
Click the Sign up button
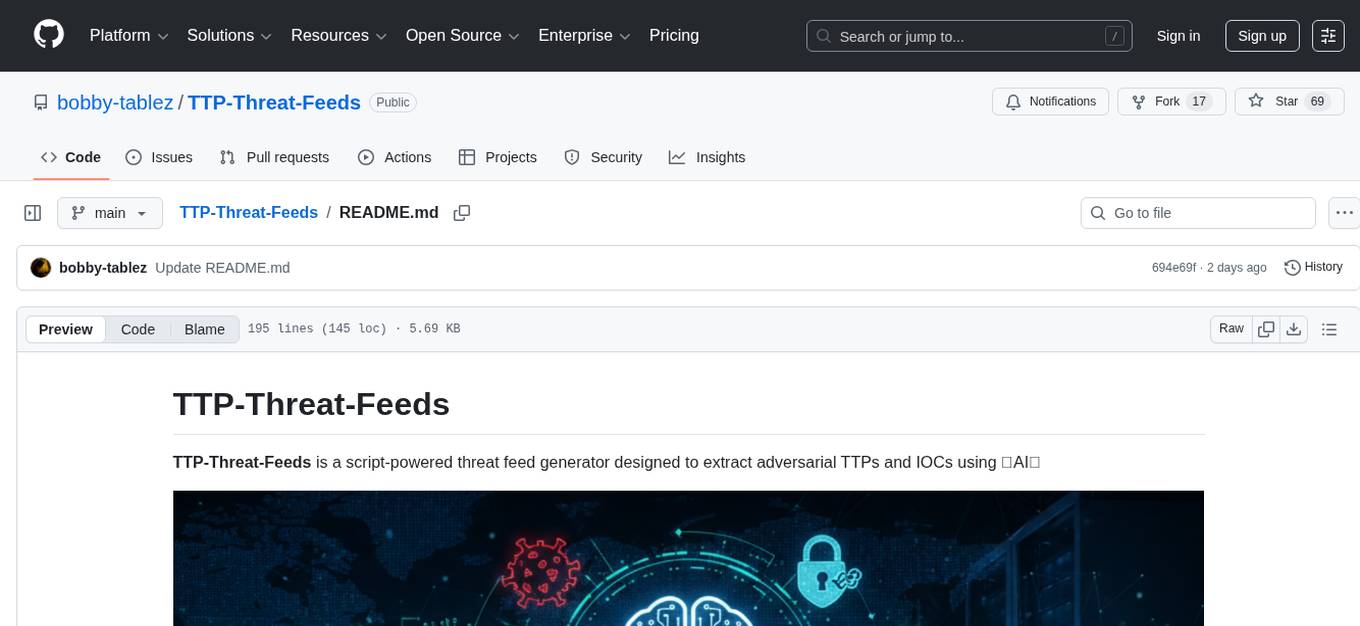[x=1262, y=35]
